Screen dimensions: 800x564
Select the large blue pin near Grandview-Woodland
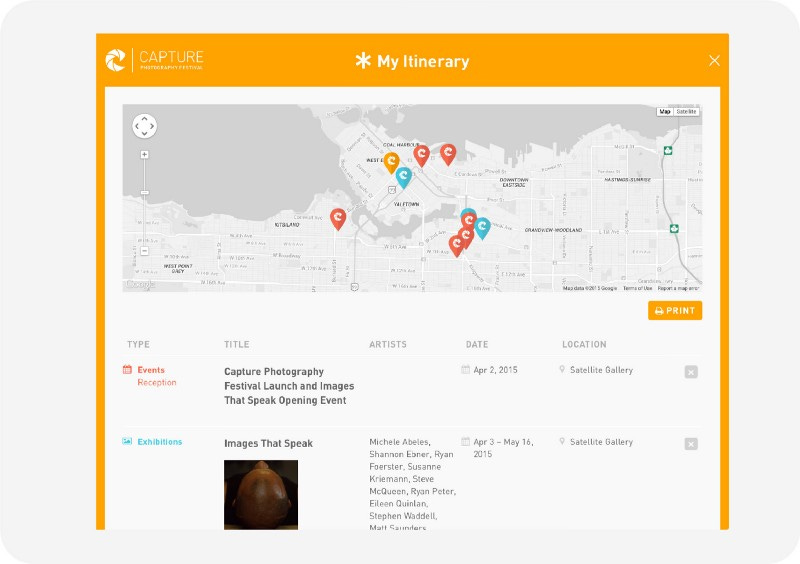(482, 228)
